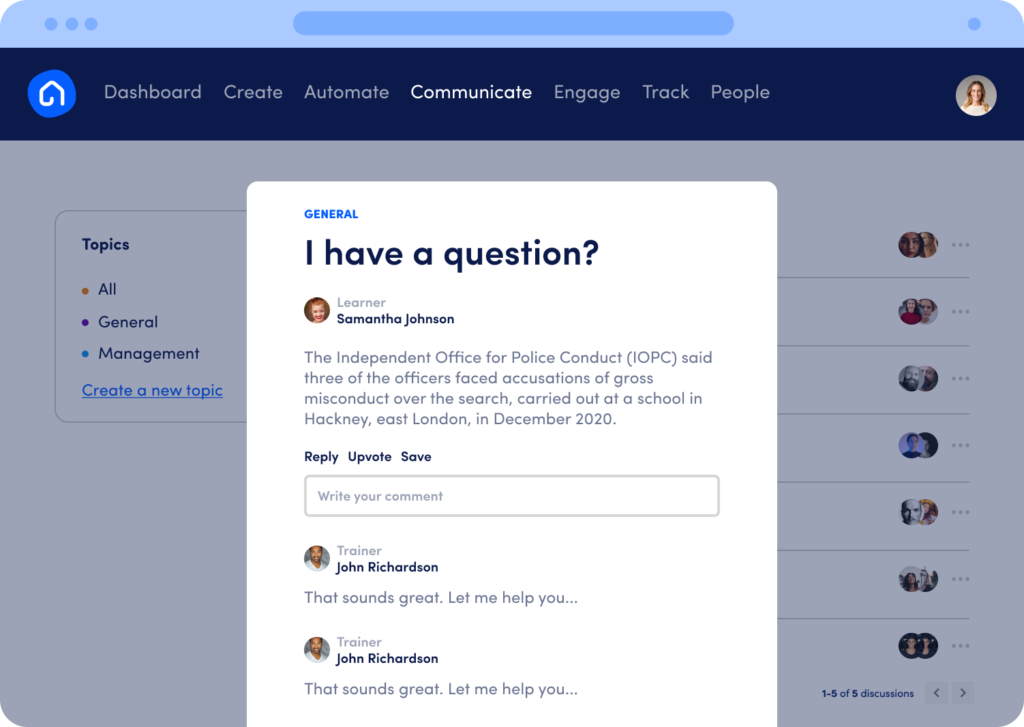Click Samantha Johnson's avatar
Viewport: 1024px width, 727px height.
click(317, 310)
